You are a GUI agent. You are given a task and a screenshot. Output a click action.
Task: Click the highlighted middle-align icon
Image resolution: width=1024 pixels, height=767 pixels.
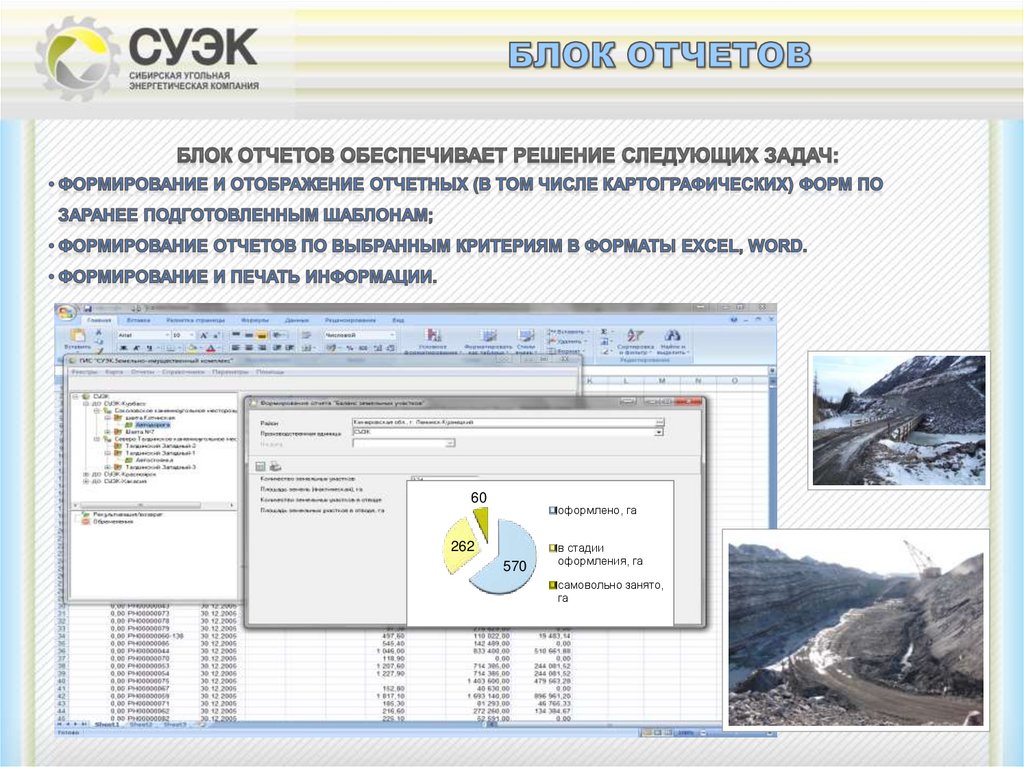(261, 335)
